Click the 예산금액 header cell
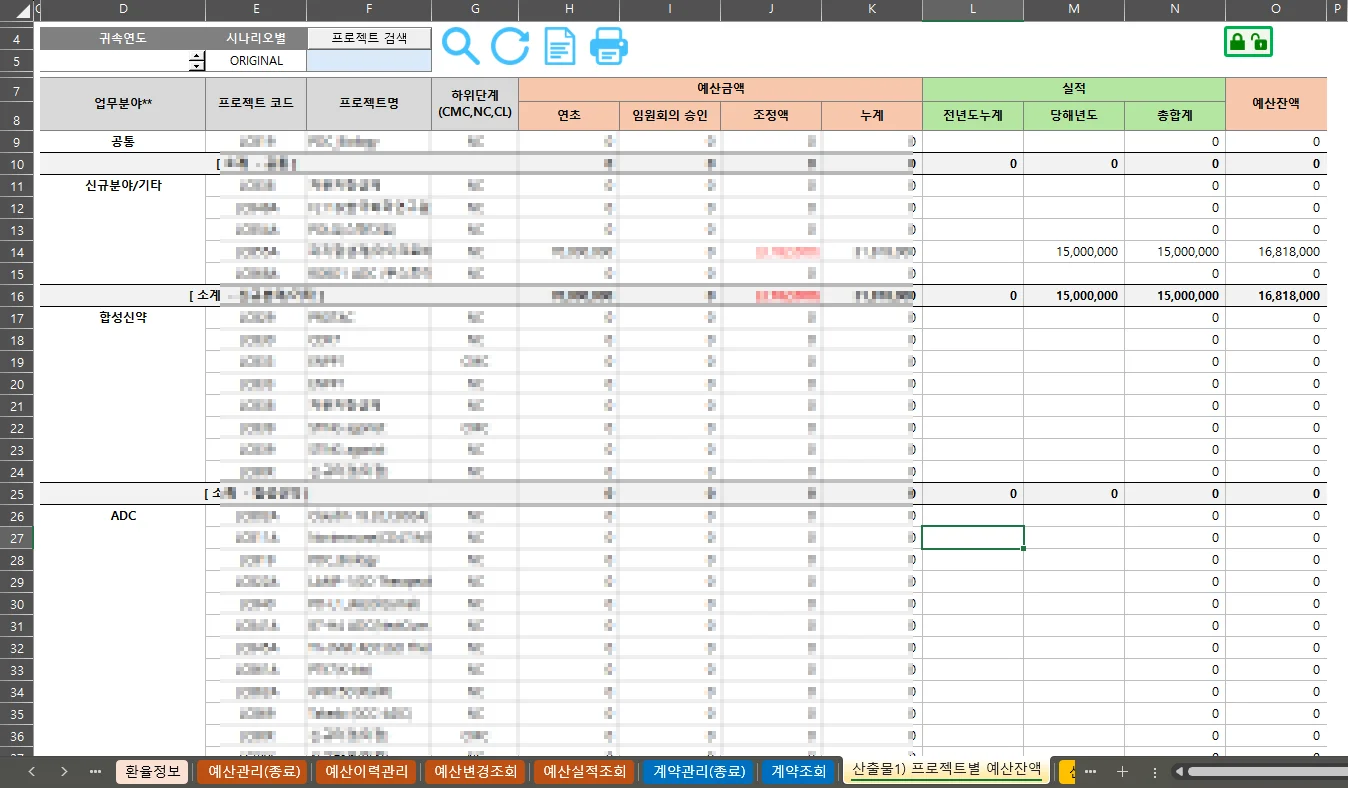Viewport: 1348px width, 788px height. click(720, 89)
